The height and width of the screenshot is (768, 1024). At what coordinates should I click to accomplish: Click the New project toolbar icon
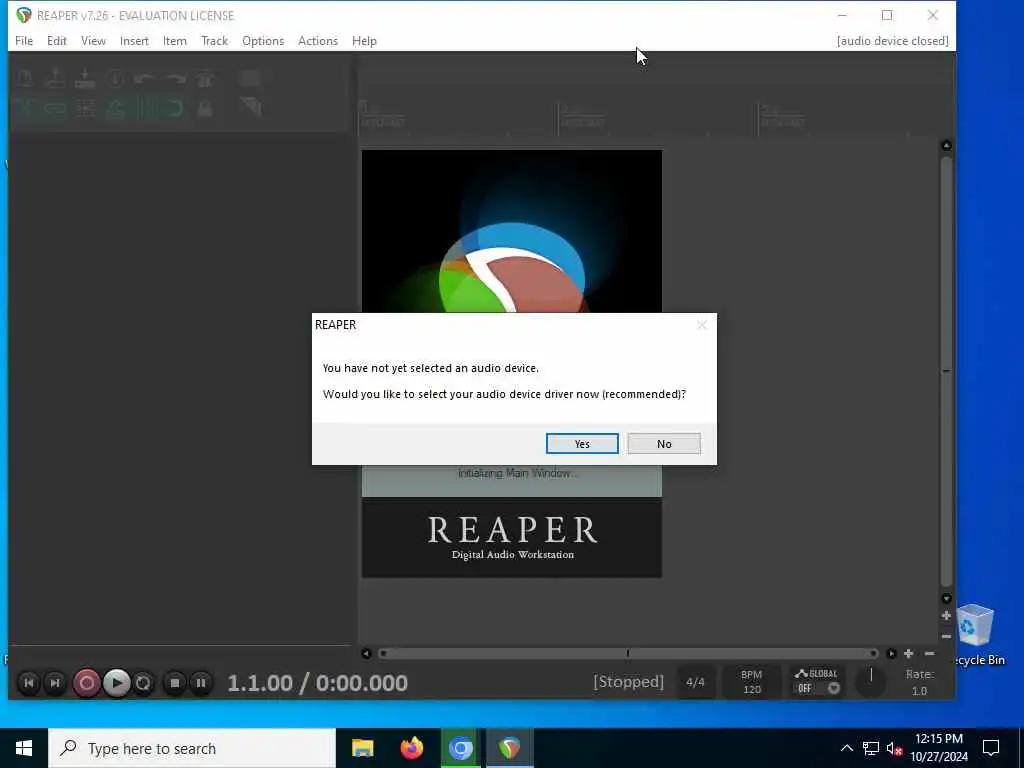(25, 78)
